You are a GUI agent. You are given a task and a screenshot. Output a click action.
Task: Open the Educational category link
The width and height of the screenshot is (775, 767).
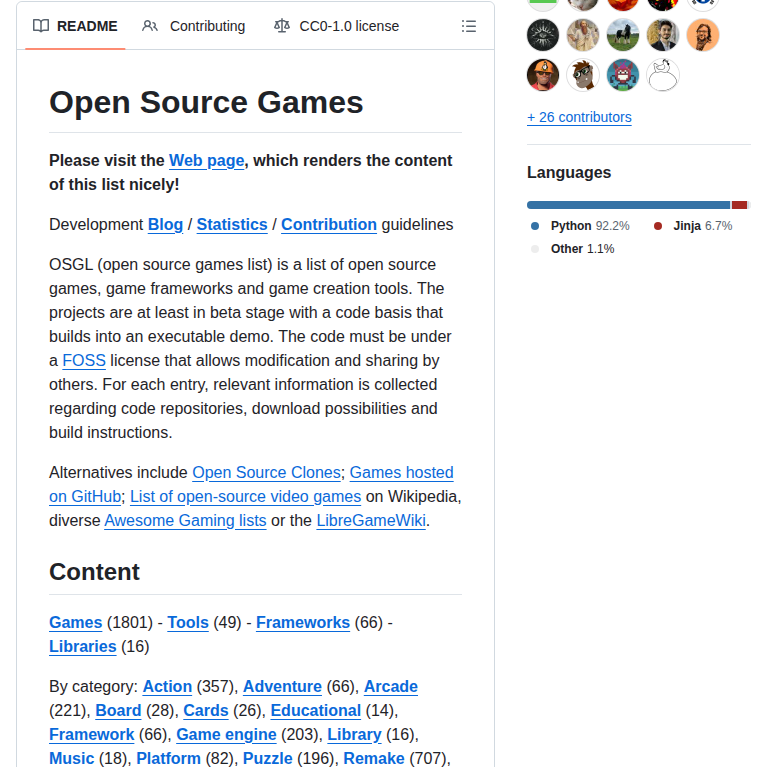point(315,710)
